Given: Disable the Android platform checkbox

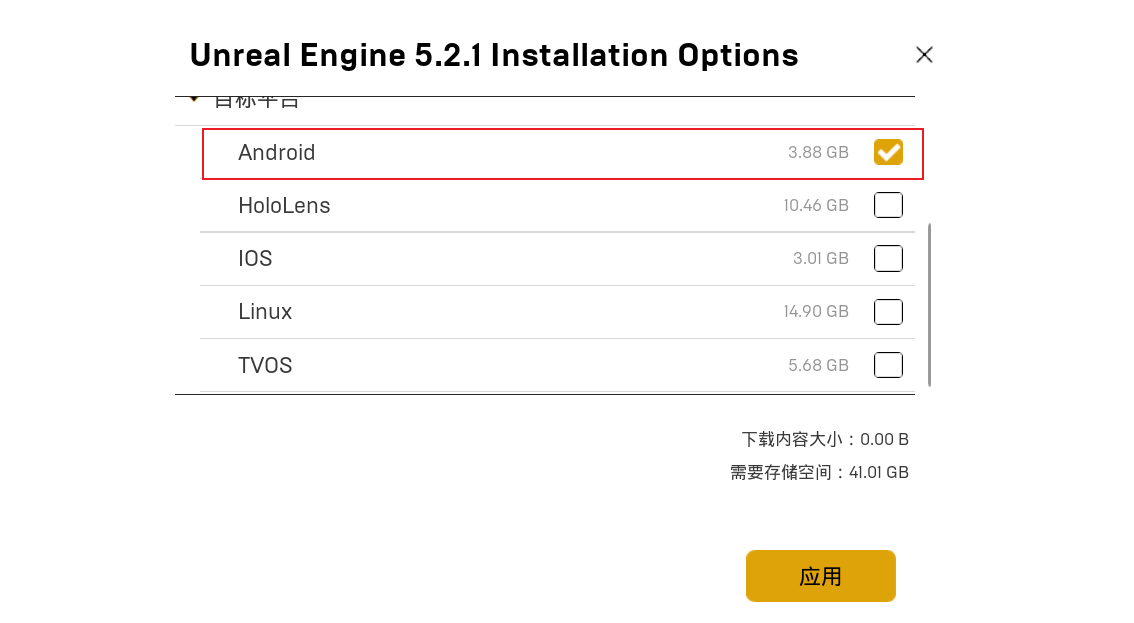Looking at the screenshot, I should (888, 152).
